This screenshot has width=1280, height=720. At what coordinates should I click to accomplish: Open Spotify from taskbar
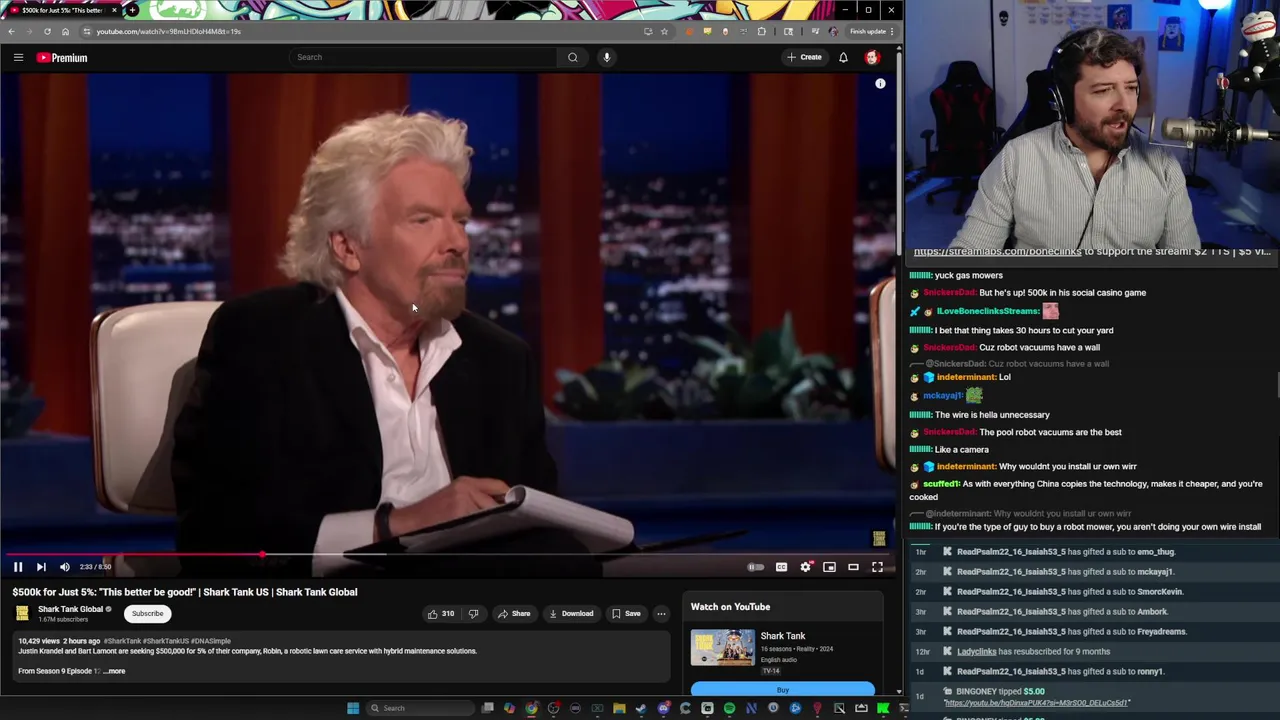coord(729,708)
